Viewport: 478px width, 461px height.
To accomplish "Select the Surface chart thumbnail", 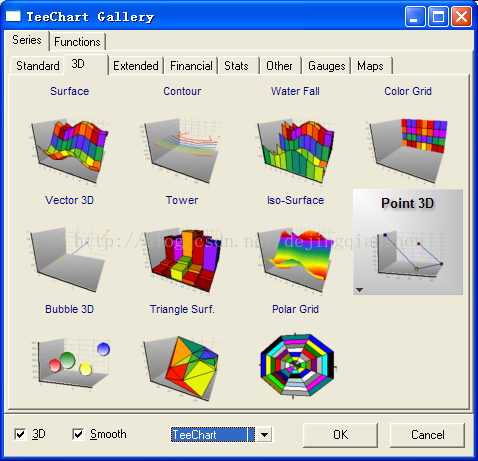I will (x=69, y=151).
